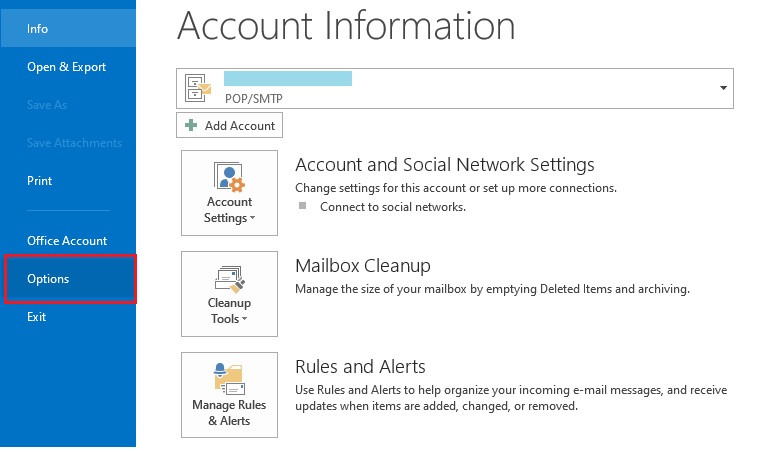Click Account and Social Network Settings heading

[x=445, y=165]
